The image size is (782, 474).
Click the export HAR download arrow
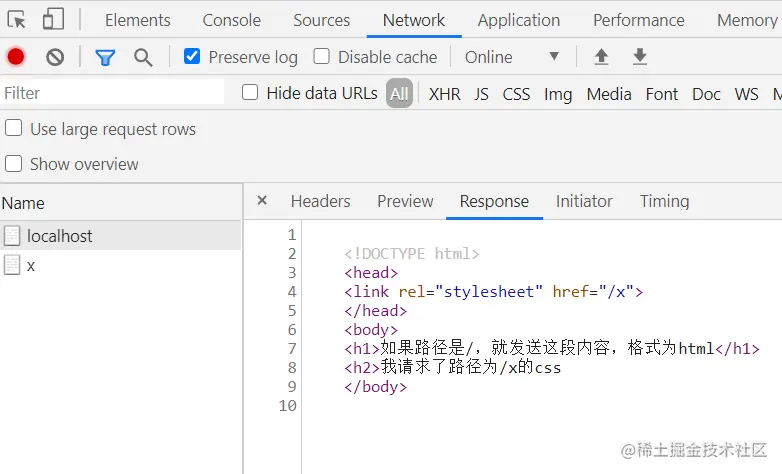640,57
